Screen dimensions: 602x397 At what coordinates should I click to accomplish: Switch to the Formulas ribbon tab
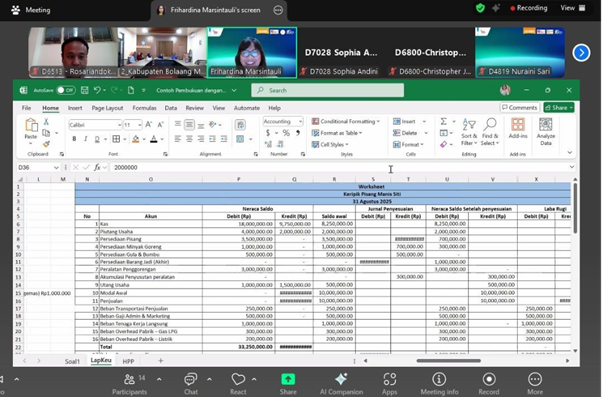(144, 108)
